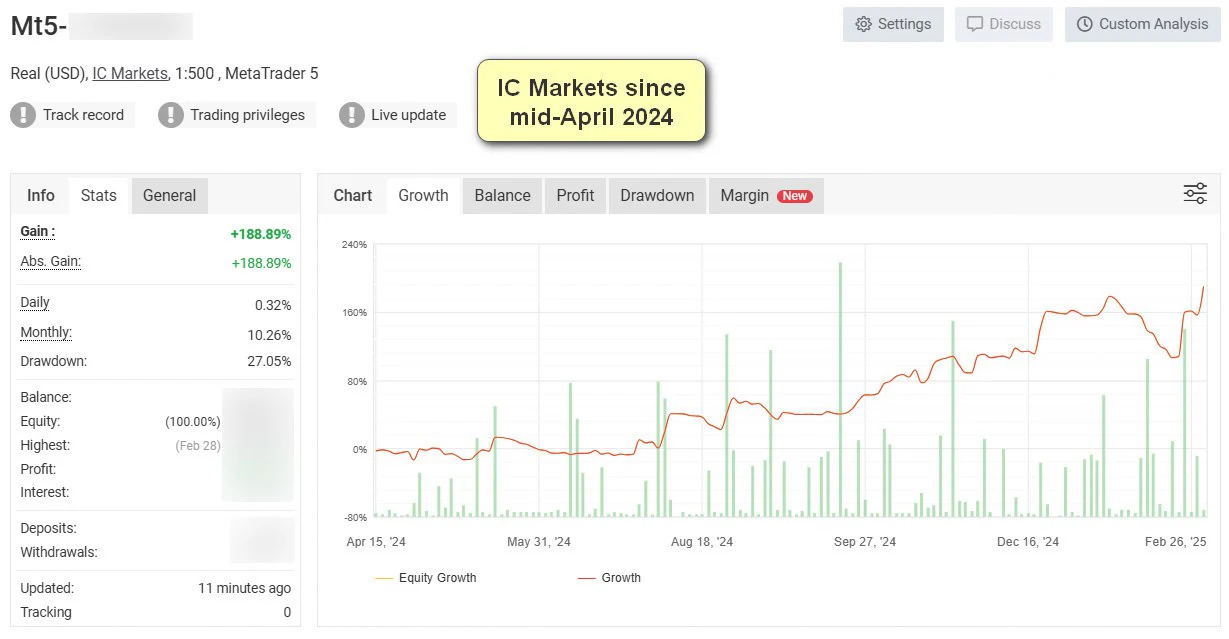Click the Aug 18, '24 axis date
1229x639 pixels.
pos(702,541)
